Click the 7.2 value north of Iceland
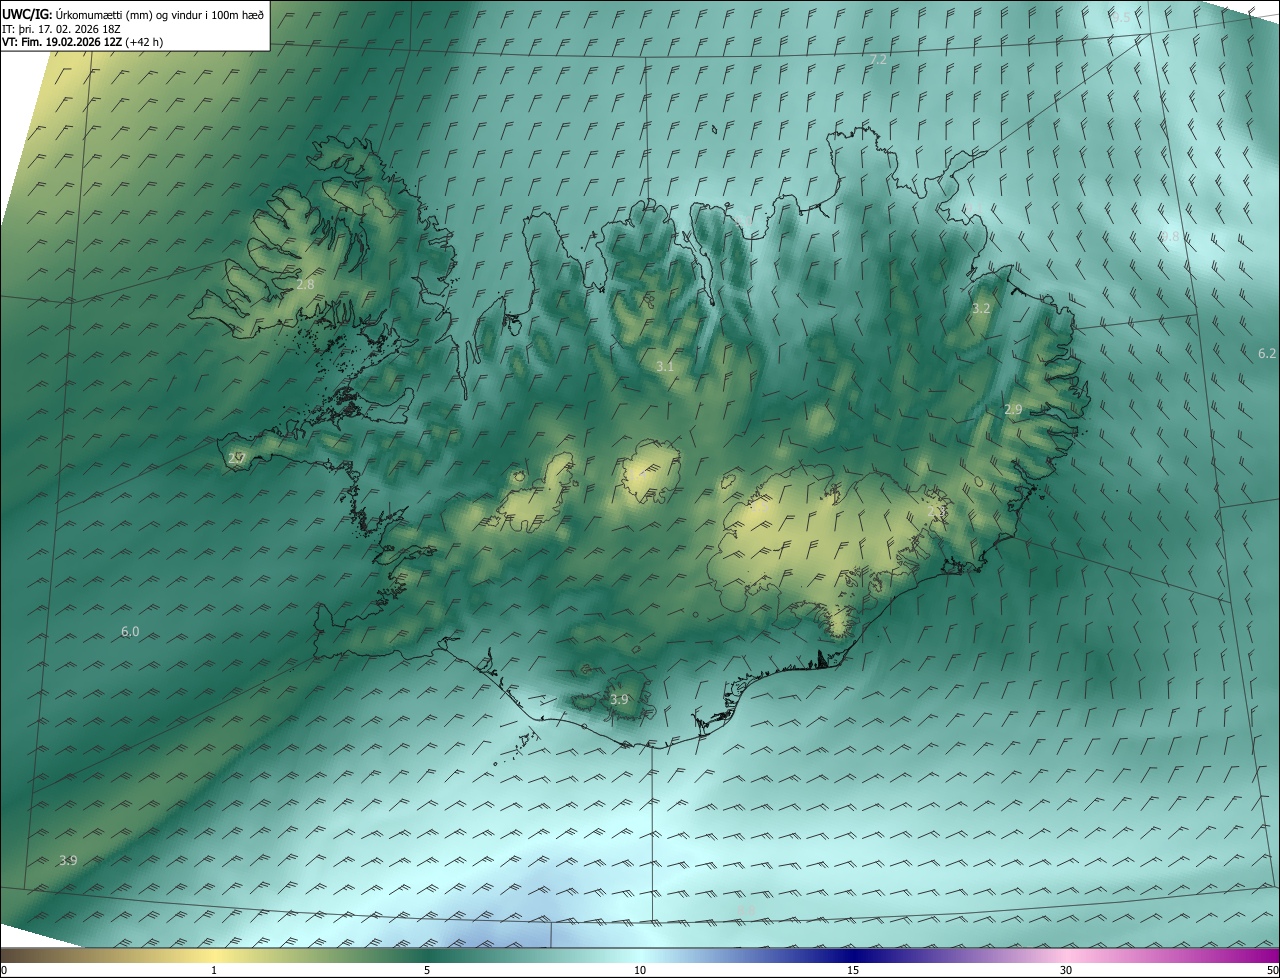 coord(878,61)
